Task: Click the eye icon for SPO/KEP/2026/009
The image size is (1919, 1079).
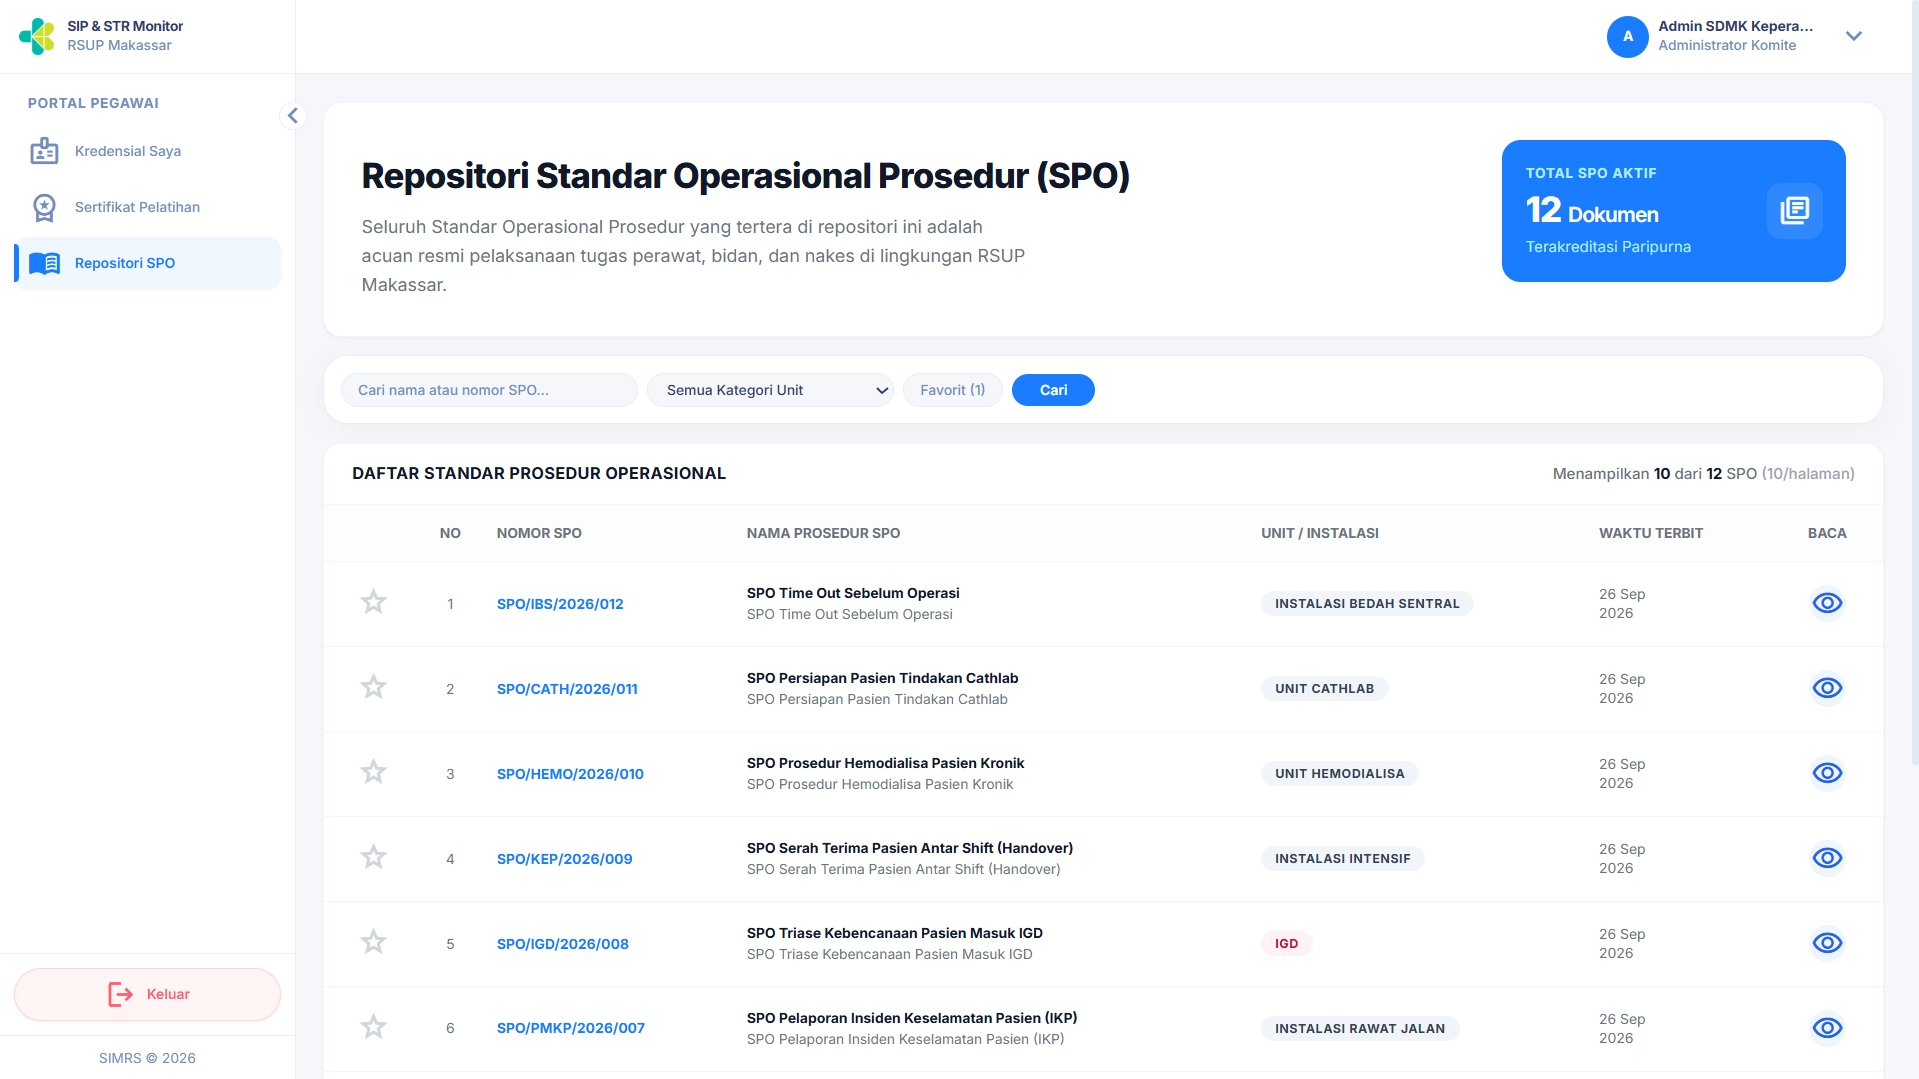Action: click(x=1827, y=858)
